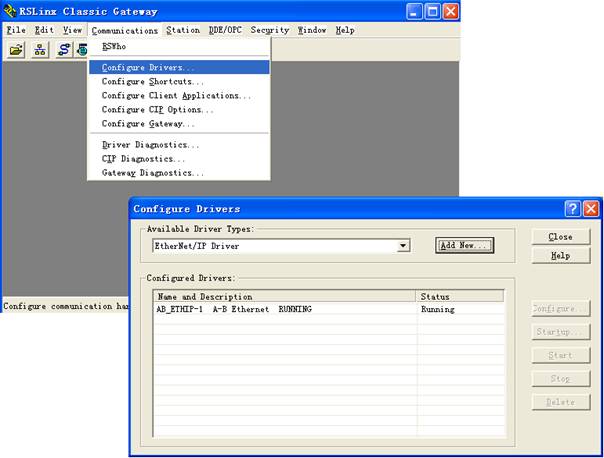
Task: Maximize the RSLinx Classic Gateway window
Action: (x=432, y=12)
